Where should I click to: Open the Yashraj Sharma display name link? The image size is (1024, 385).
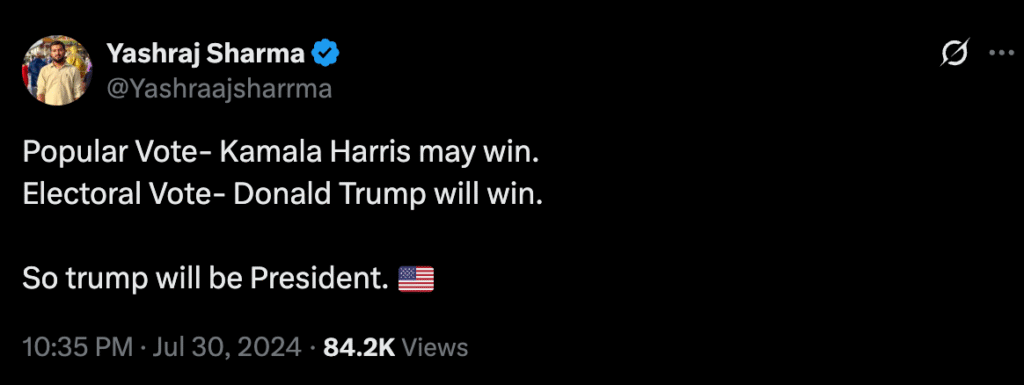coord(206,54)
